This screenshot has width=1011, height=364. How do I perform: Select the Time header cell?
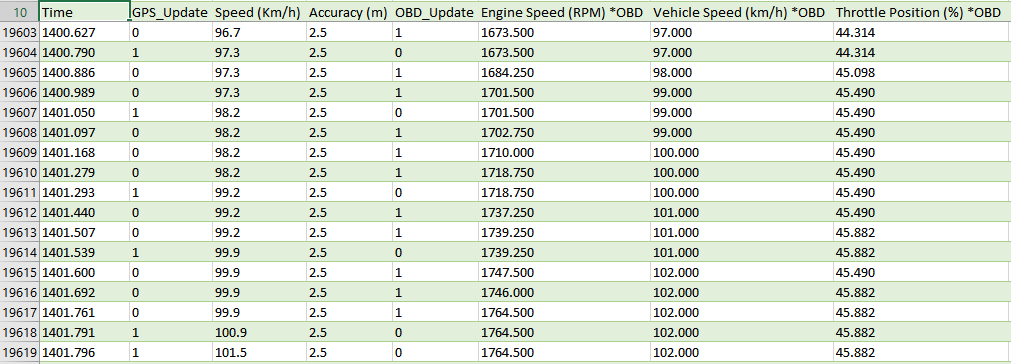84,12
